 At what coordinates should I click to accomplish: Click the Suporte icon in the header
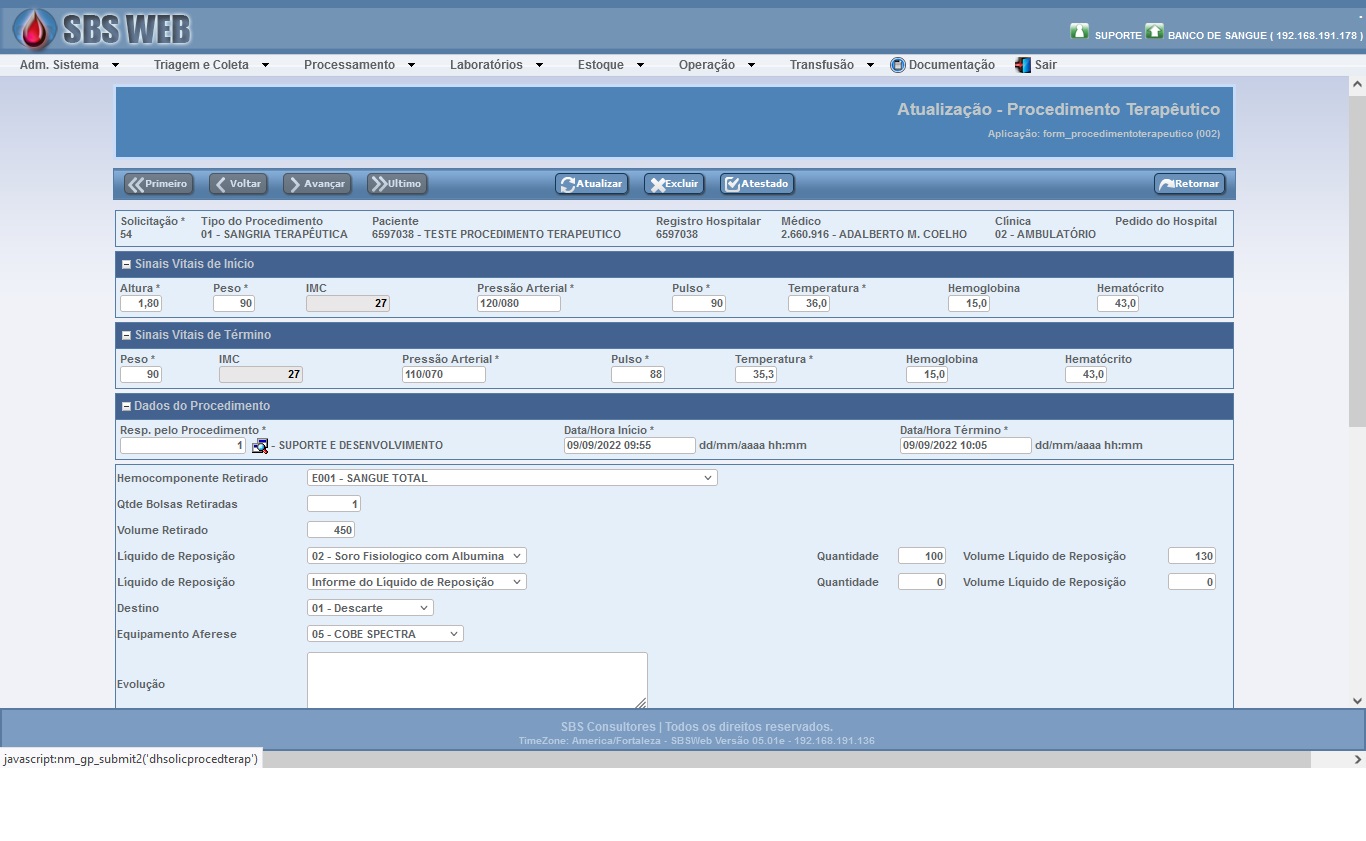(x=1079, y=32)
